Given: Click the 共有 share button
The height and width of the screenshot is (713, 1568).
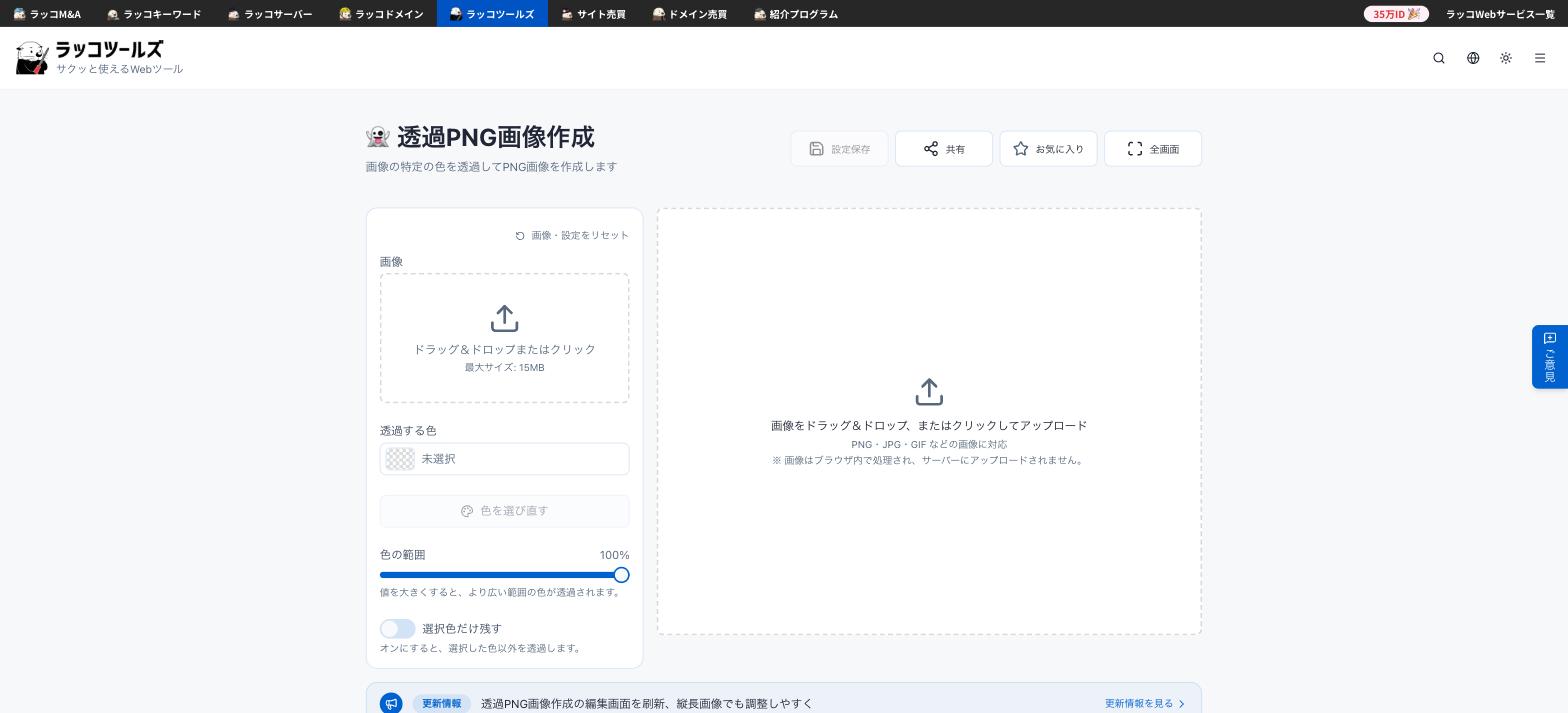Looking at the screenshot, I should click(x=944, y=149).
